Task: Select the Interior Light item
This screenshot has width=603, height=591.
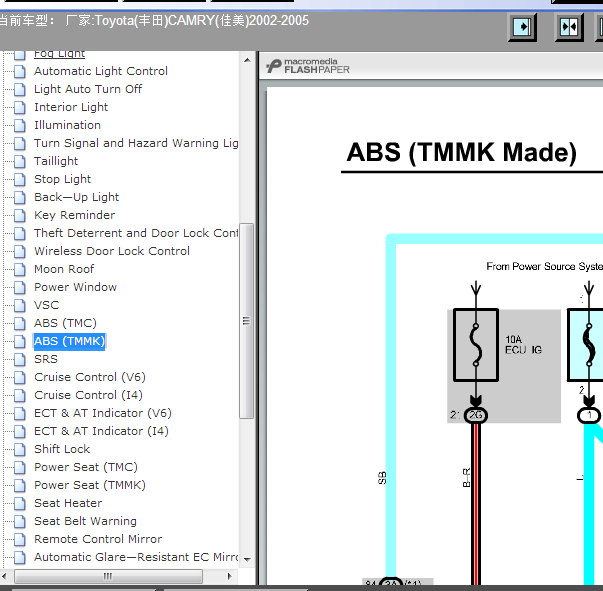Action: click(x=71, y=107)
